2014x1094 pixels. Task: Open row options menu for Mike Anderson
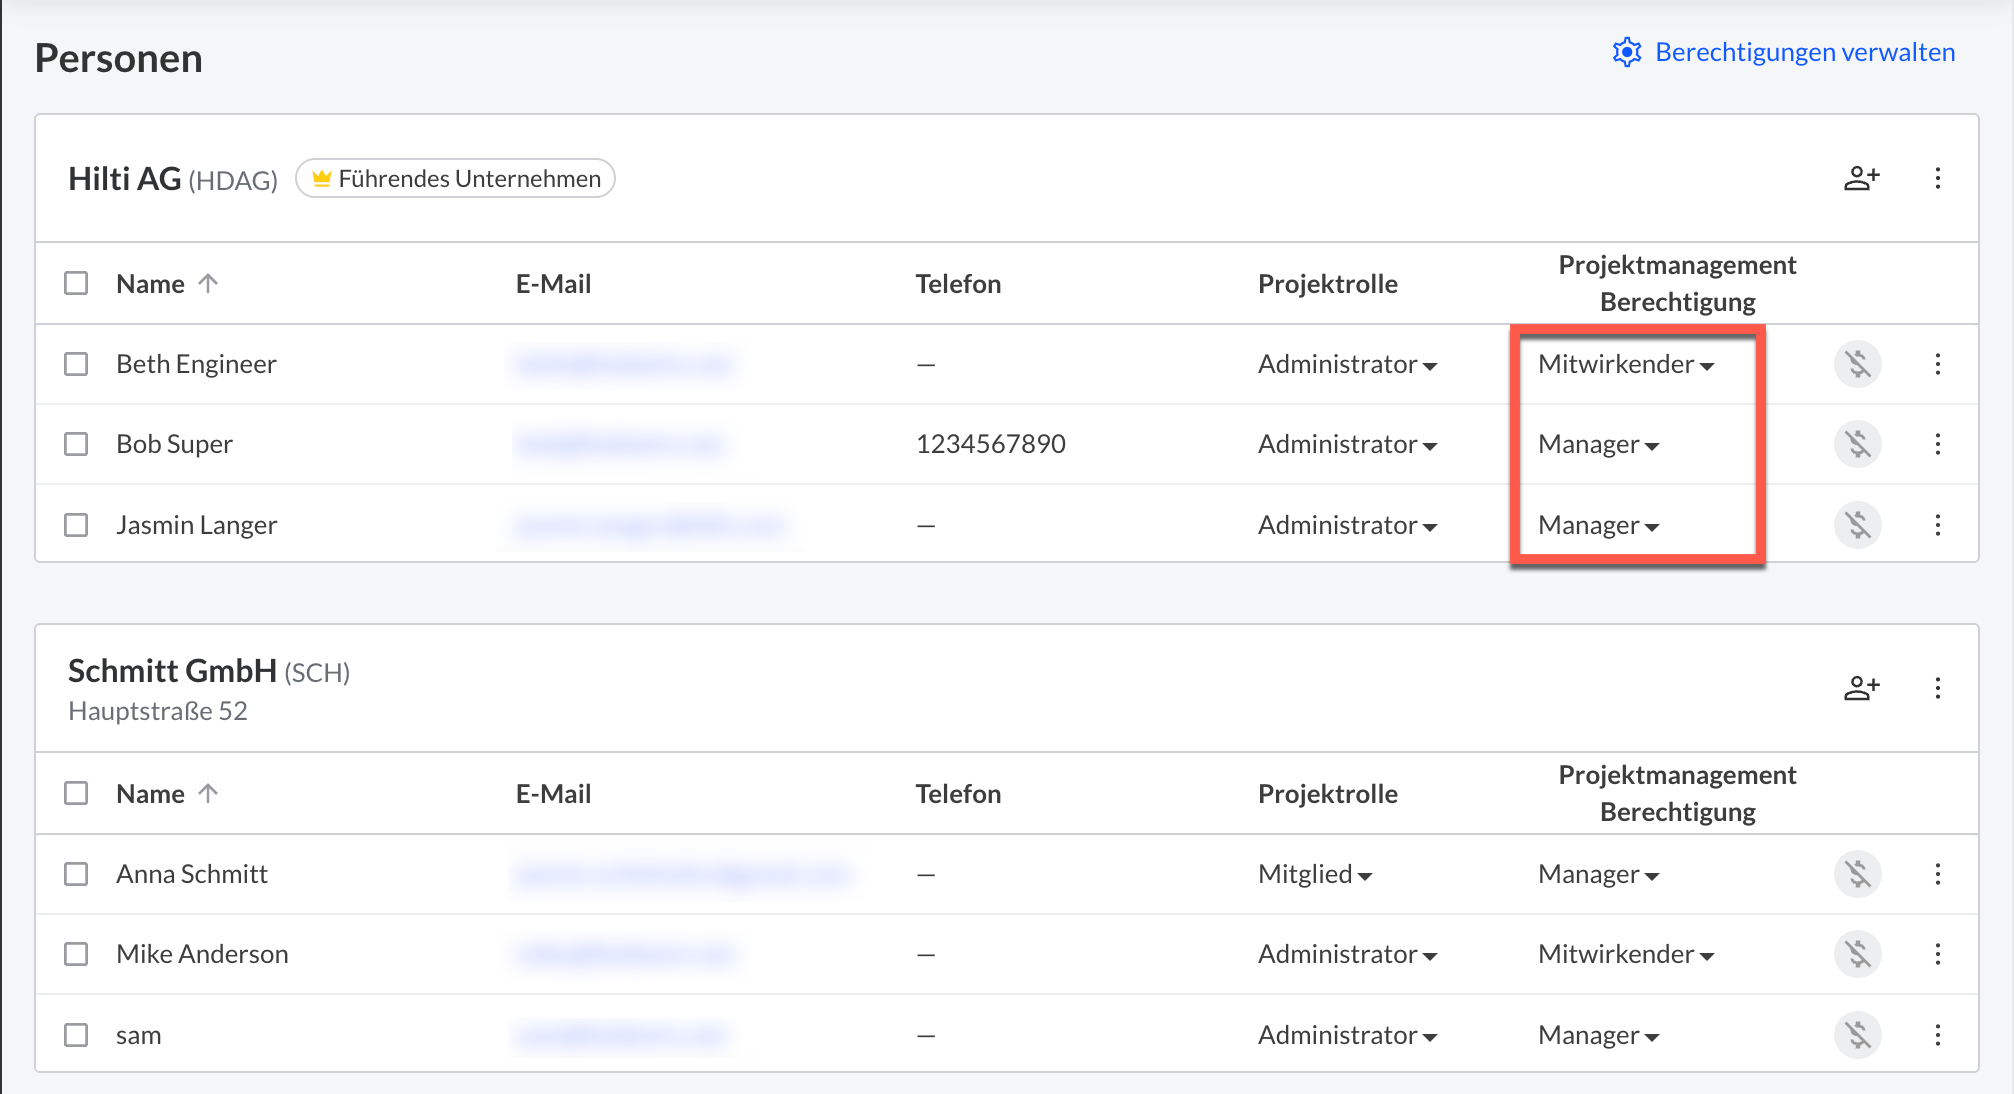tap(1937, 954)
